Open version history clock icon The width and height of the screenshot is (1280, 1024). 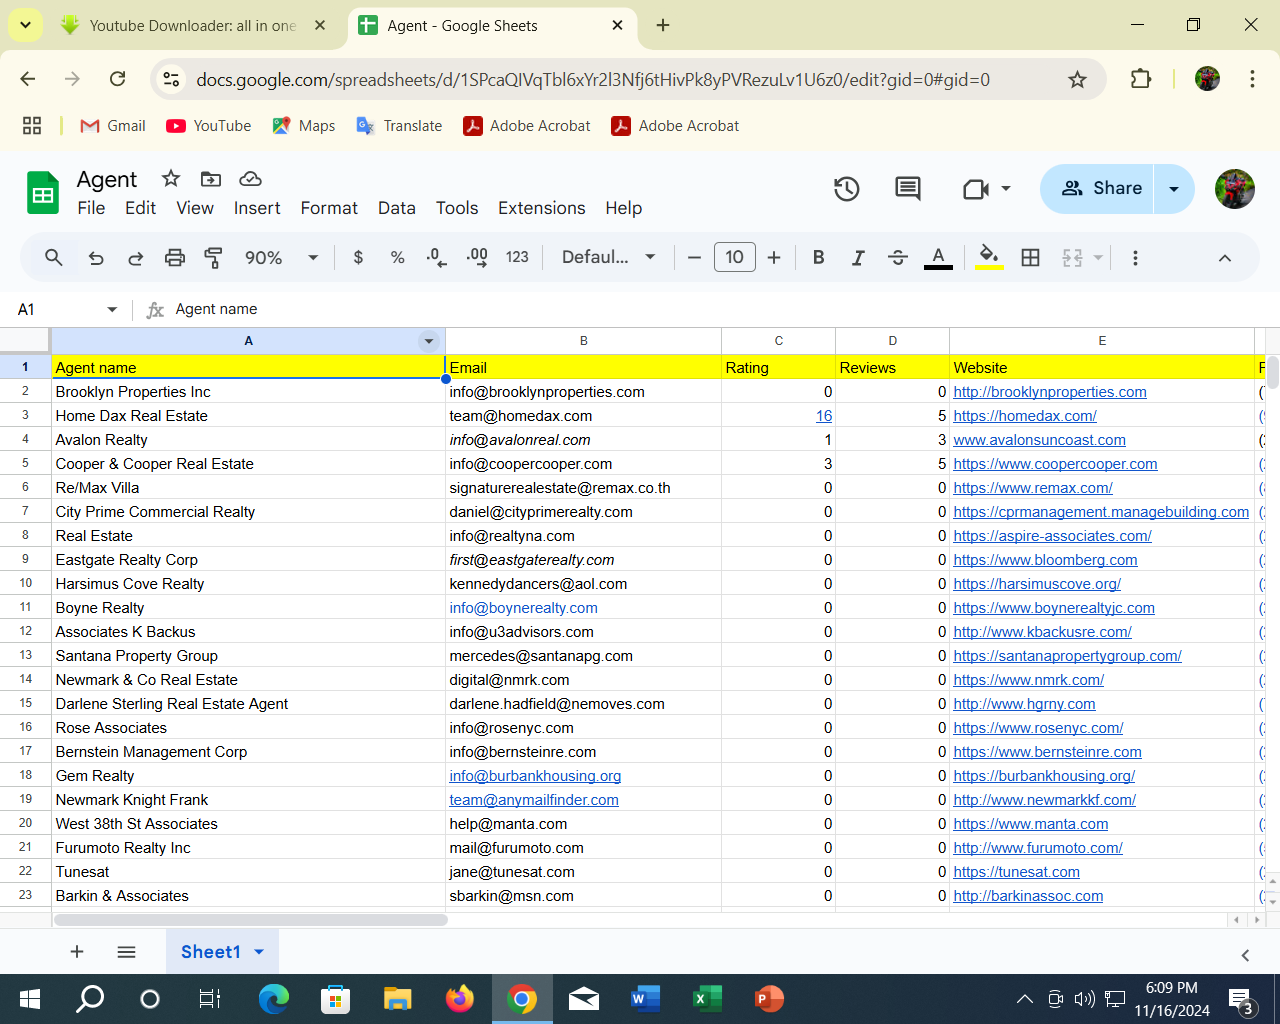coord(846,189)
